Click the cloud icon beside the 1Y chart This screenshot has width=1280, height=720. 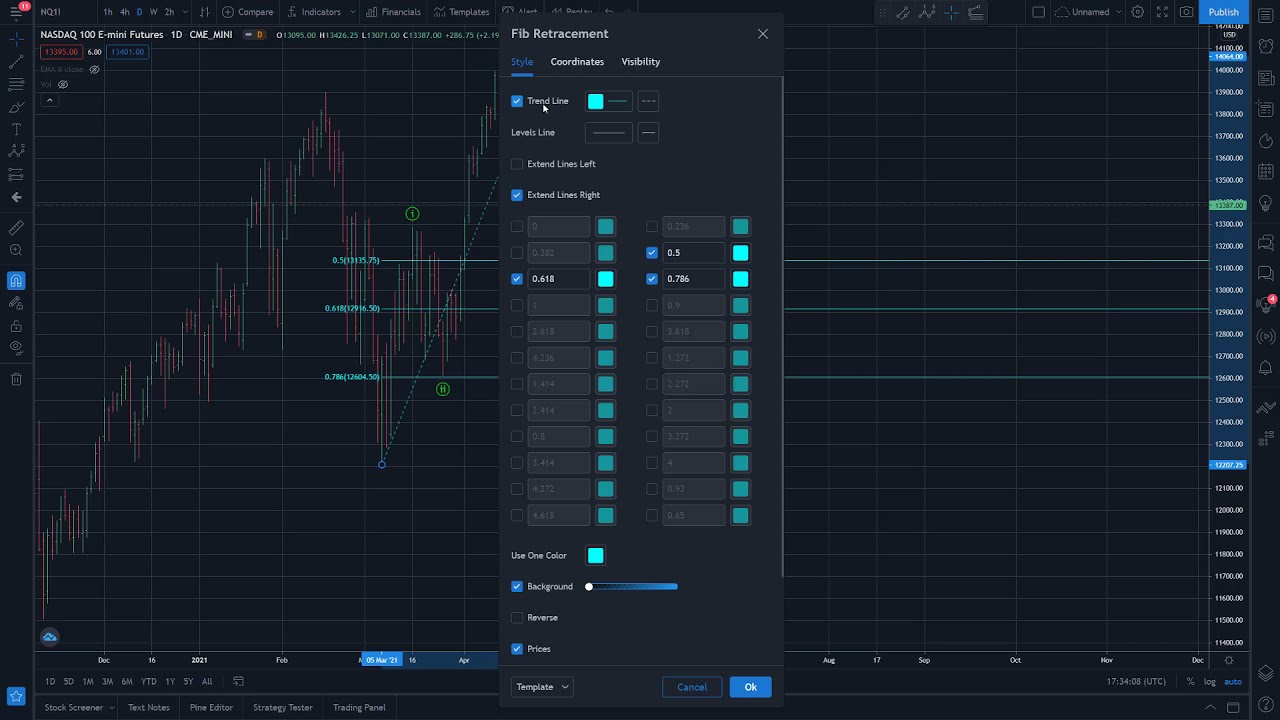[49, 637]
